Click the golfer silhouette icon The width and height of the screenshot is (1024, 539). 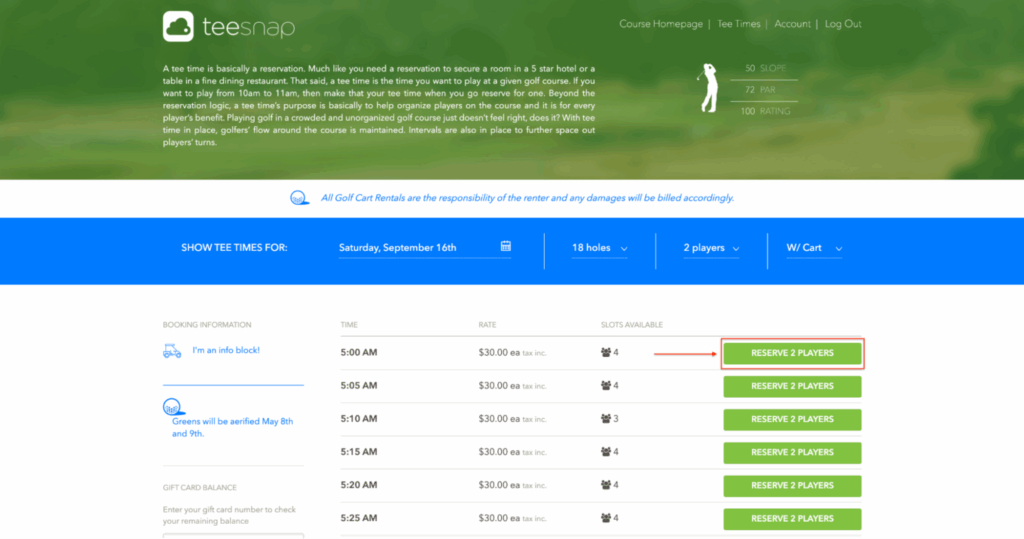(710, 88)
